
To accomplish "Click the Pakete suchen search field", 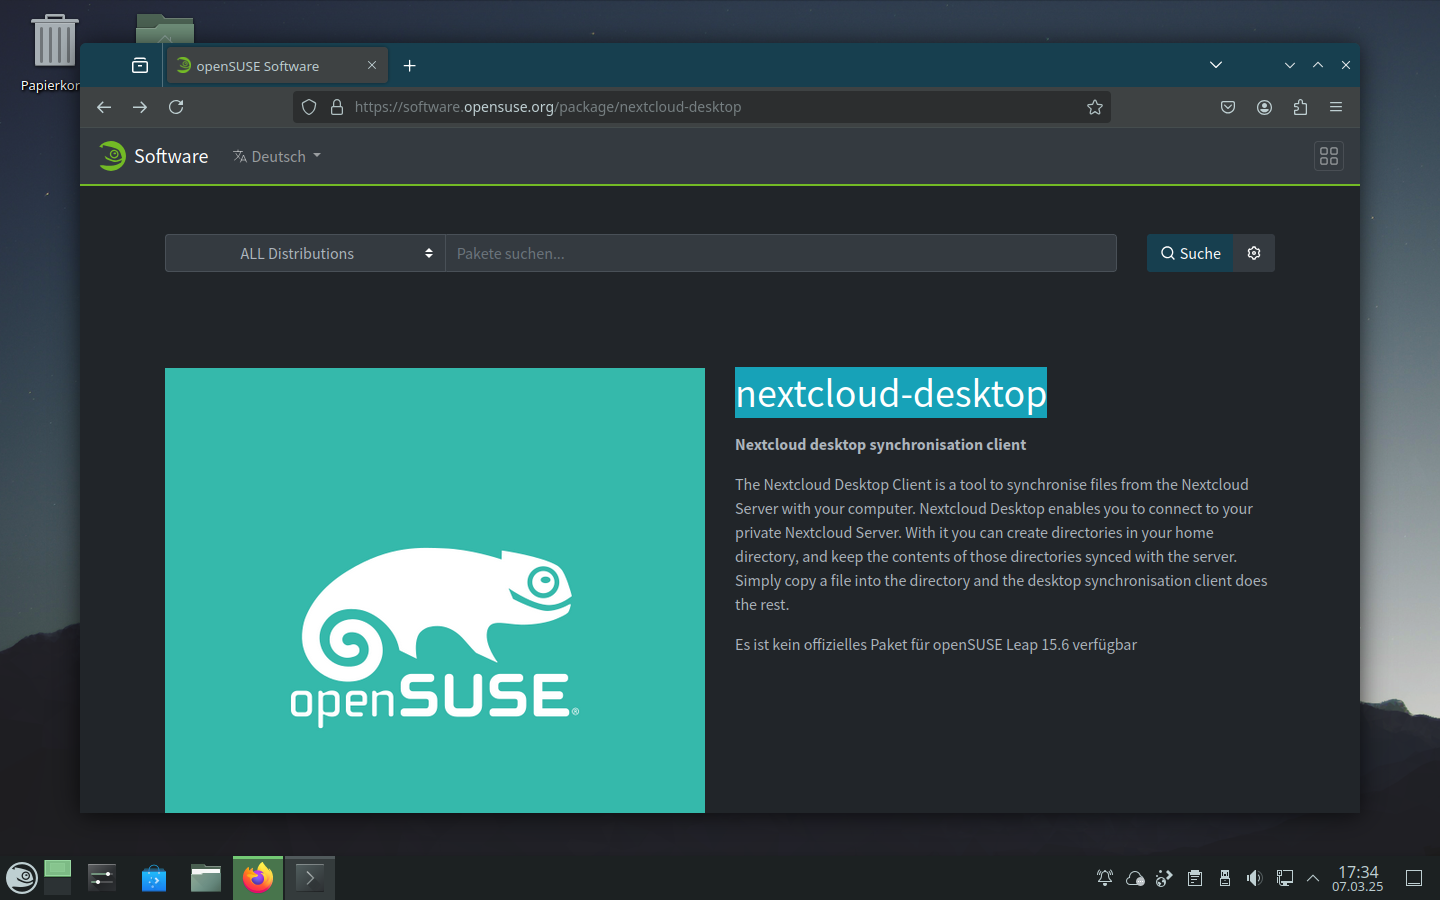I will pos(780,253).
